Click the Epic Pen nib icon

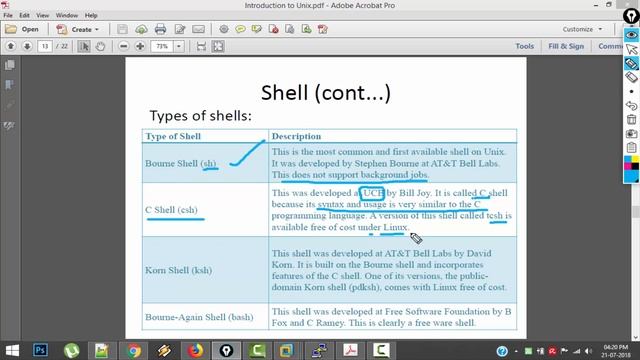coord(631,17)
